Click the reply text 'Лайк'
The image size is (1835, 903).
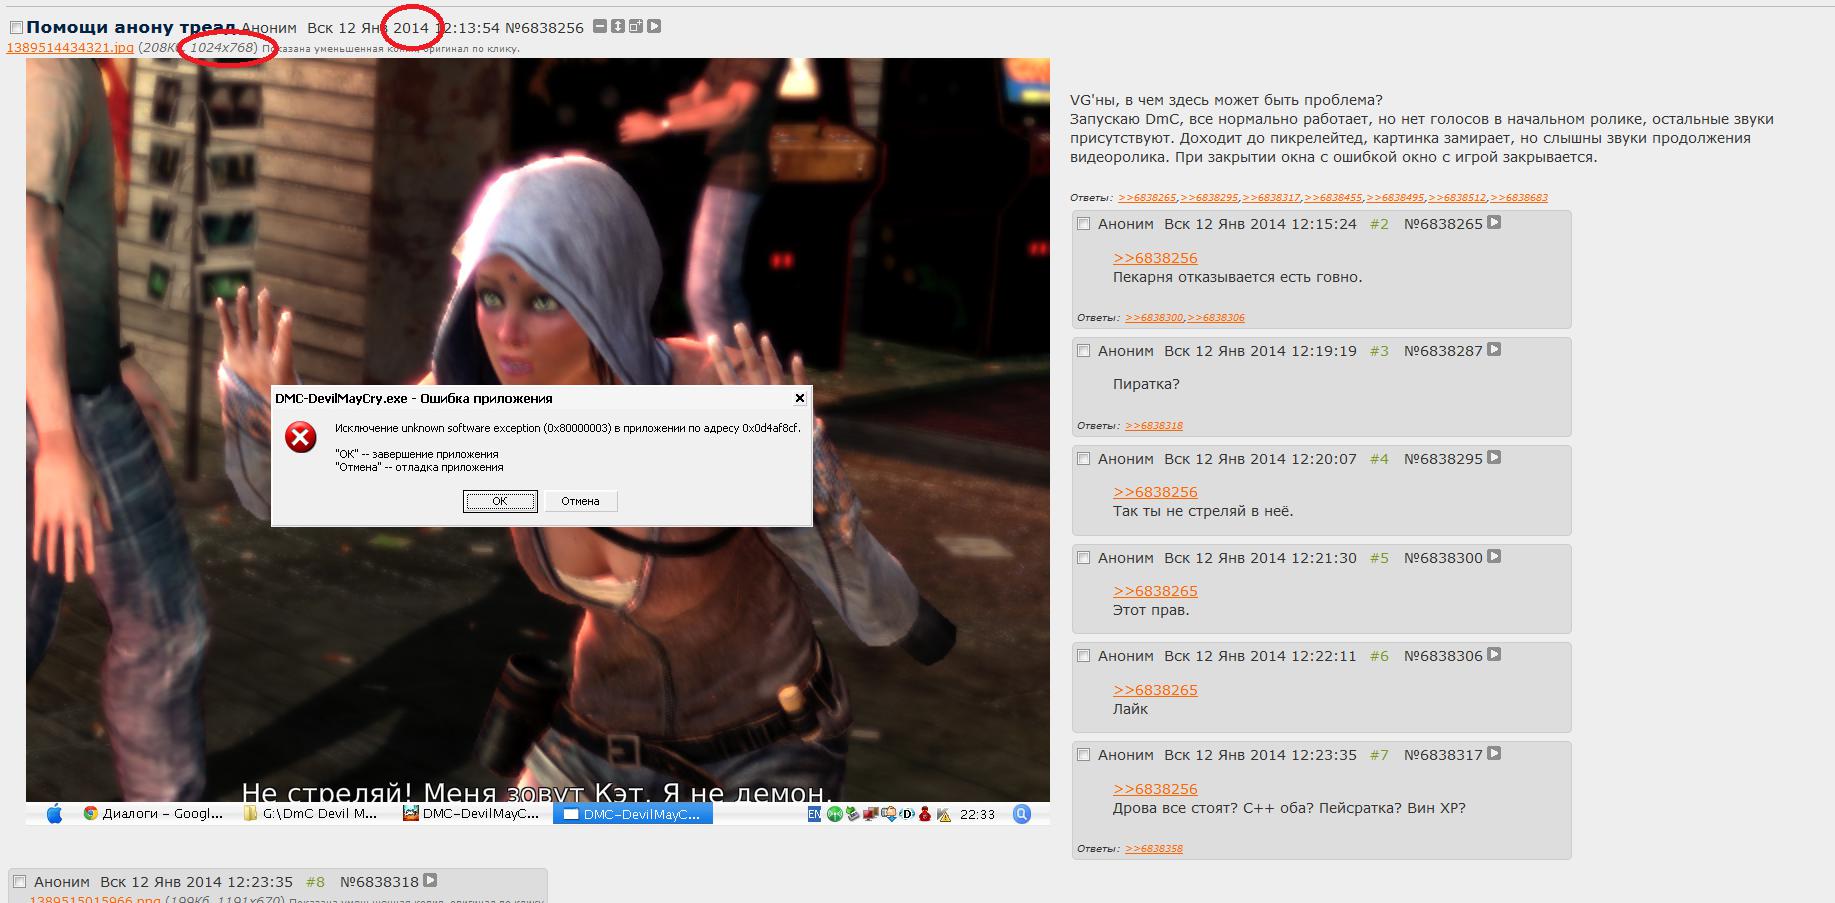(1130, 709)
